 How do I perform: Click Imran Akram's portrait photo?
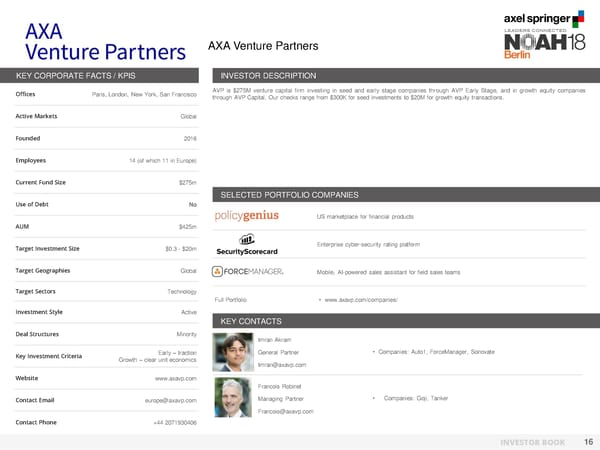click(233, 353)
